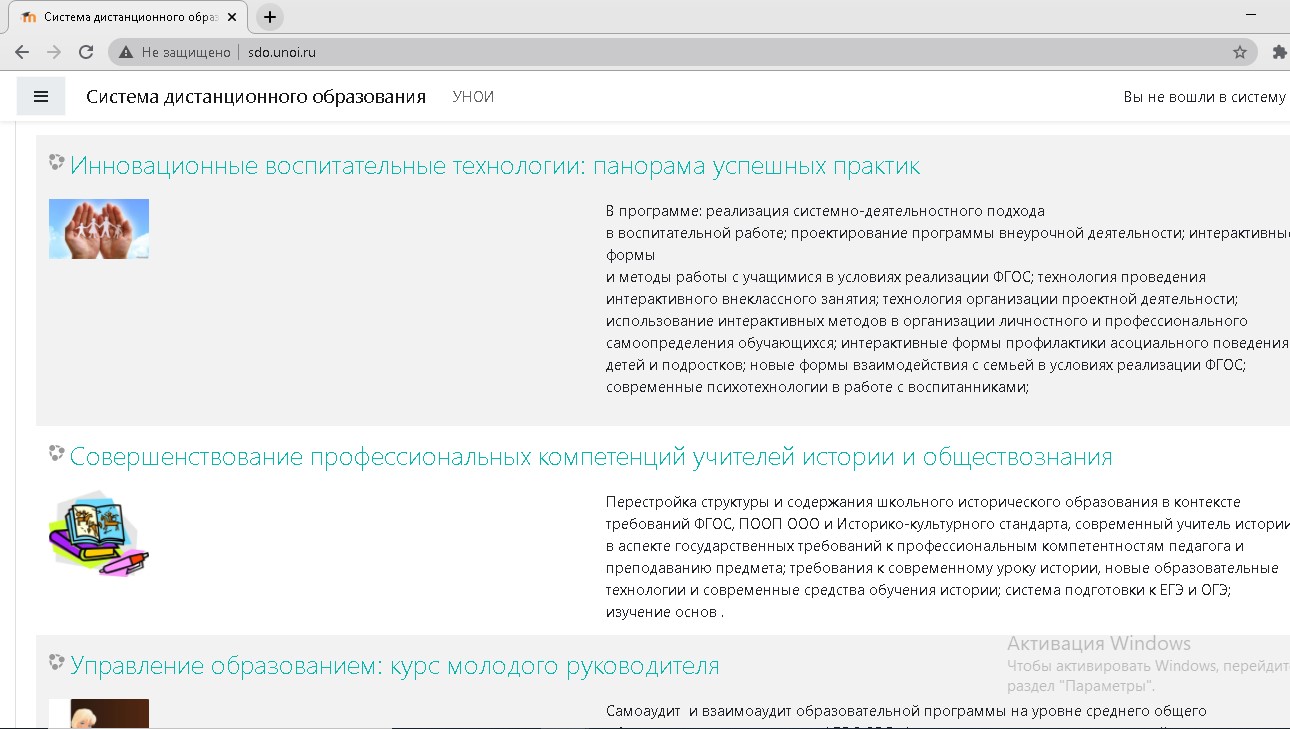Click course icon beside 'Управление образованием'
Image resolution: width=1290 pixels, height=729 pixels.
(57, 662)
